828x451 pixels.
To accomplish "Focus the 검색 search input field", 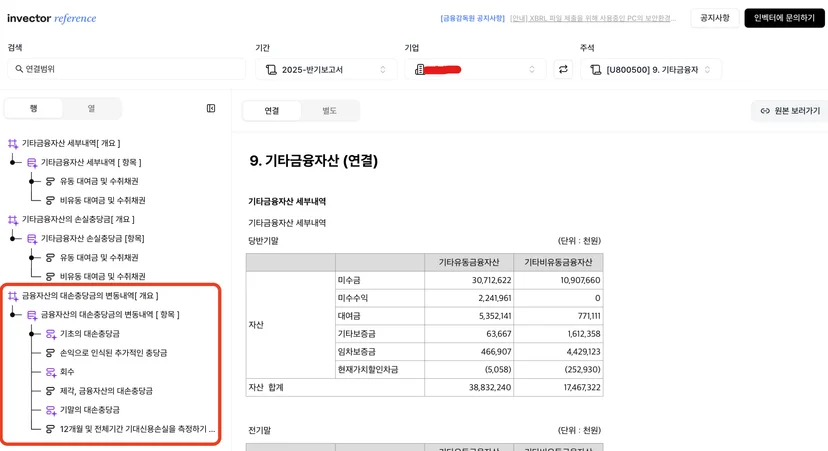I will click(x=126, y=69).
